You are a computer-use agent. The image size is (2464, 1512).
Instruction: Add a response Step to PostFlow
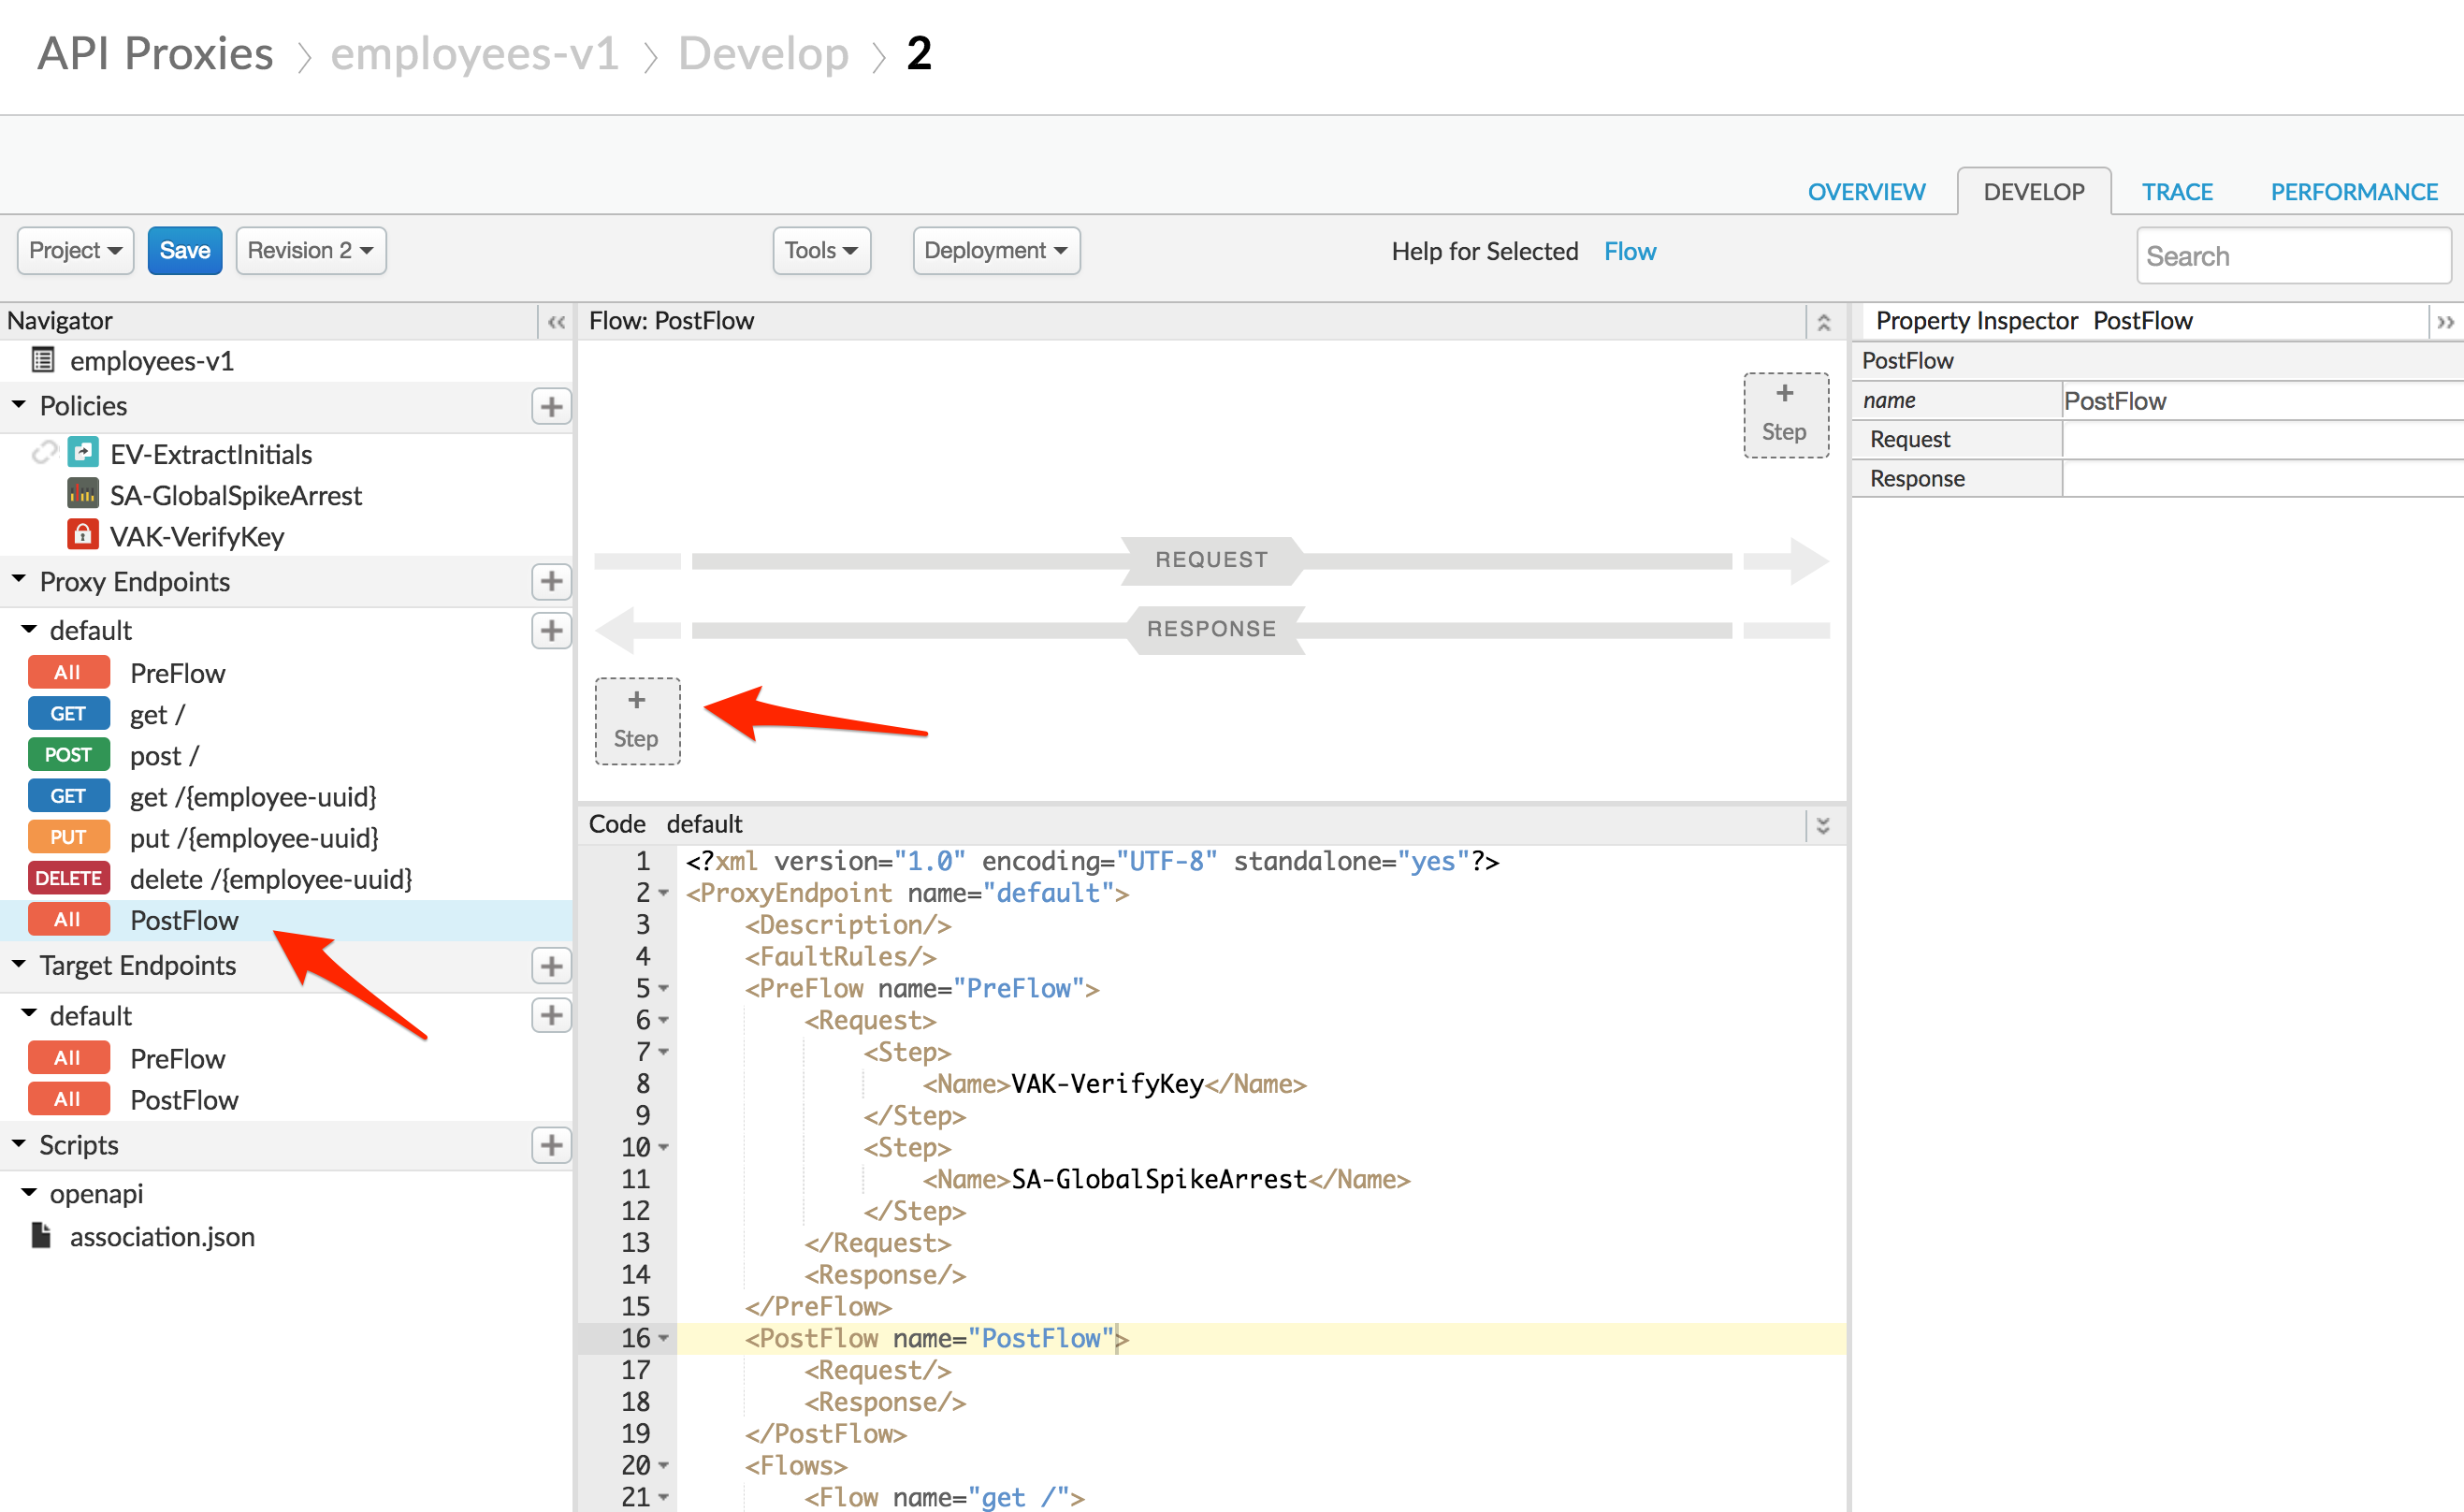click(x=637, y=721)
